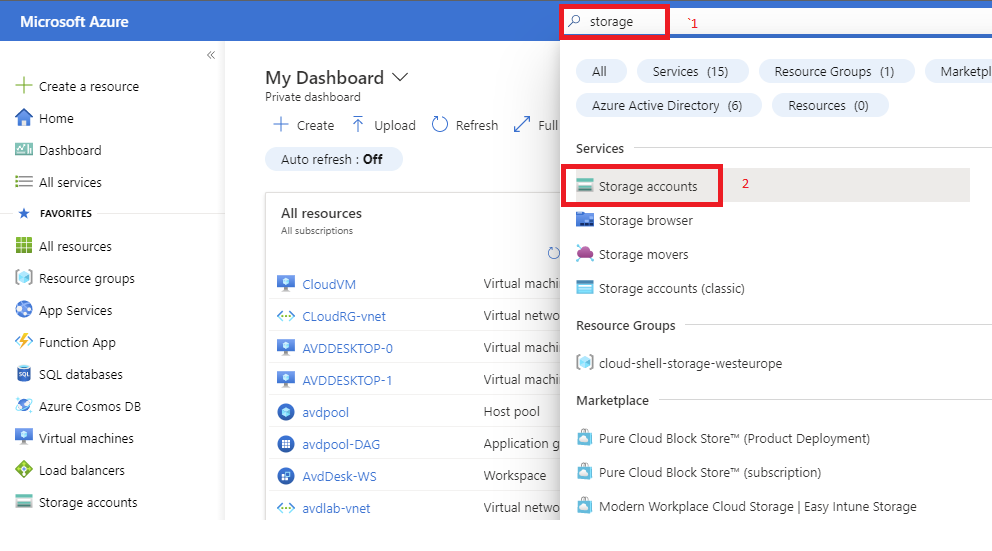Viewport: 992px width, 551px height.
Task: Click the Azure Cosmos DB sidebar icon
Action: click(x=24, y=406)
